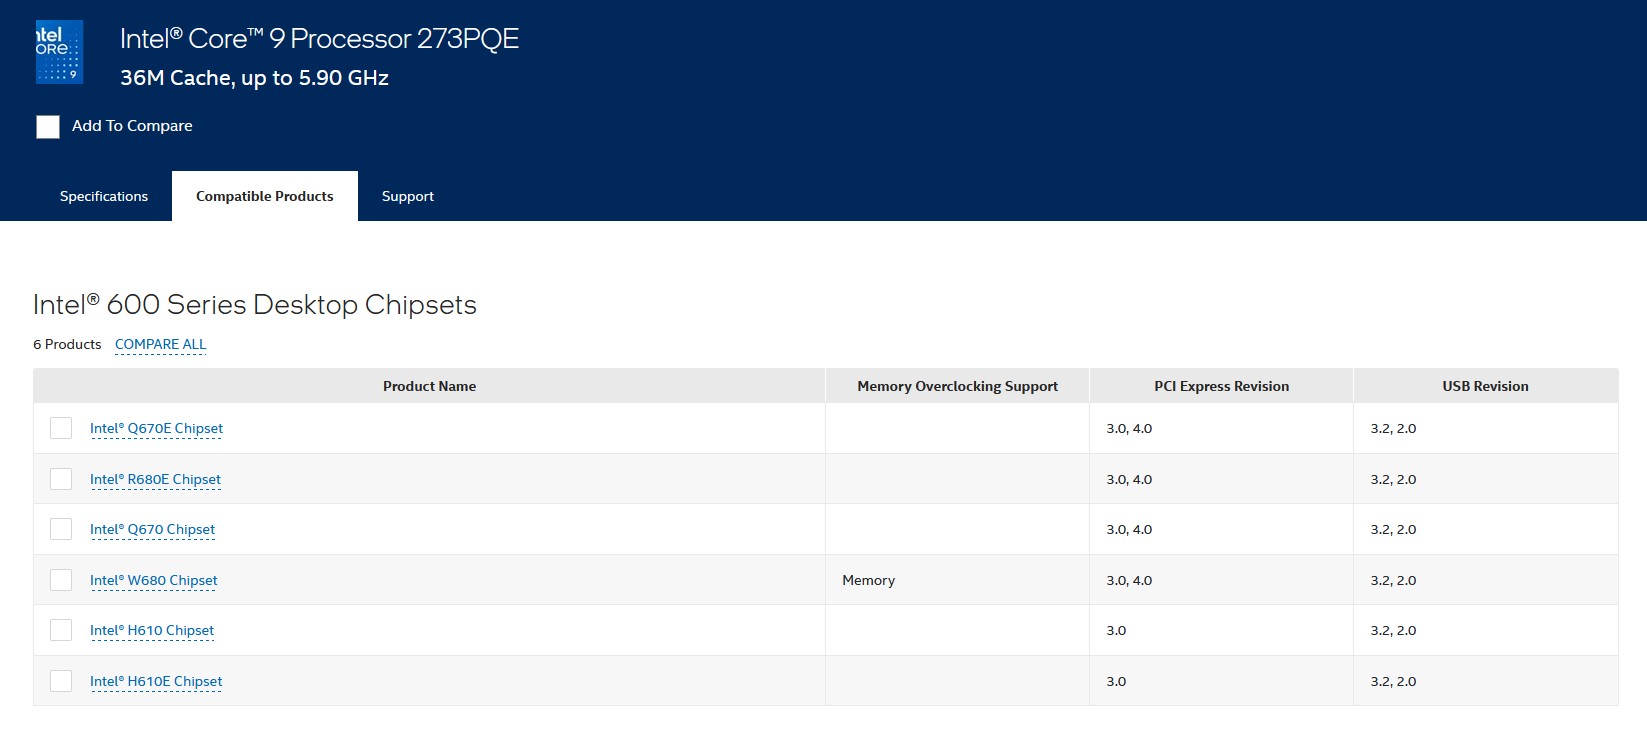Tick the checkbox for Q670E Chipset

pyautogui.click(x=61, y=428)
